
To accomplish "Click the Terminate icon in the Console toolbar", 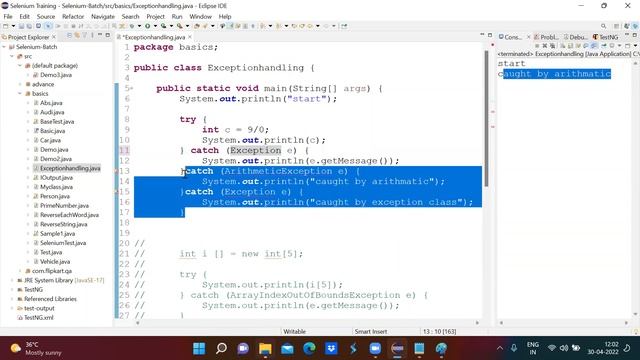I will point(537,45).
